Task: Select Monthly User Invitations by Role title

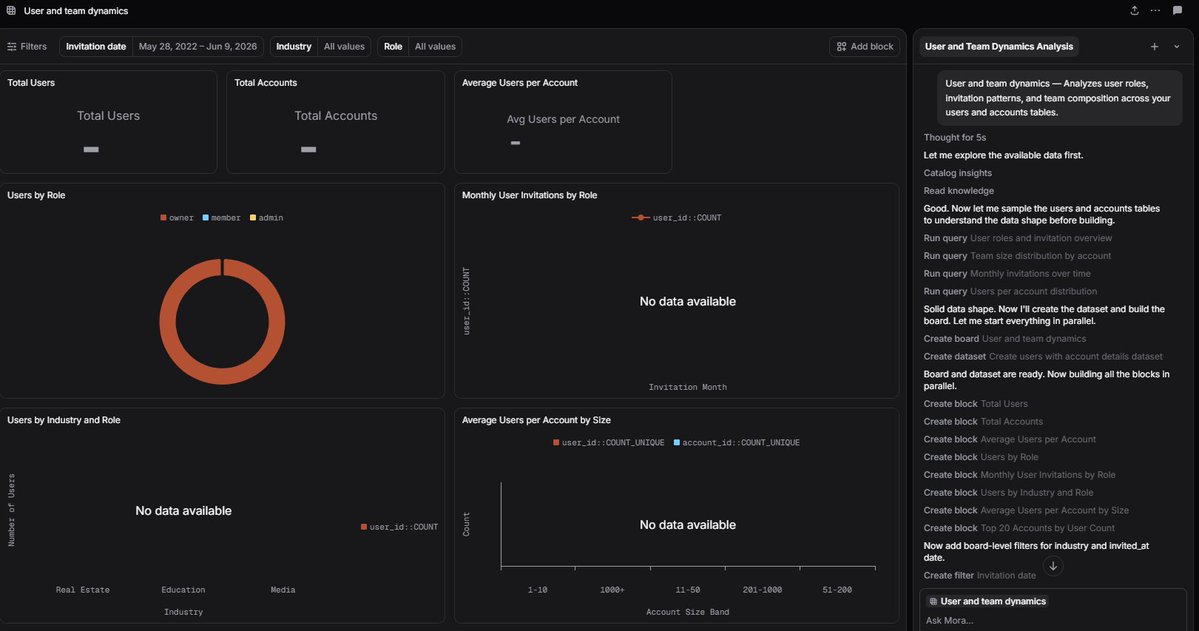Action: click(529, 195)
